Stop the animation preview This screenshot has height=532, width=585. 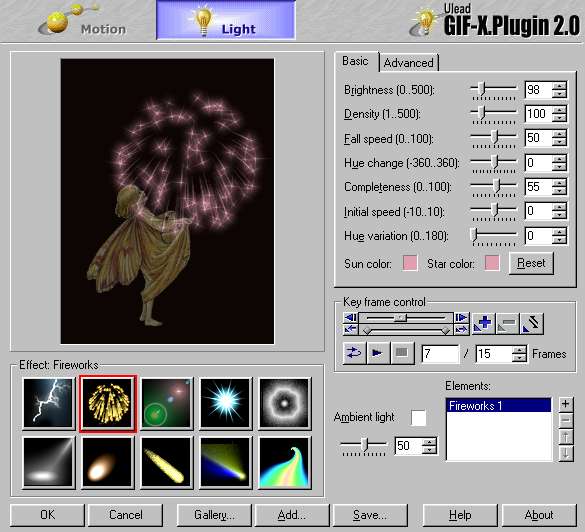[x=402, y=353]
